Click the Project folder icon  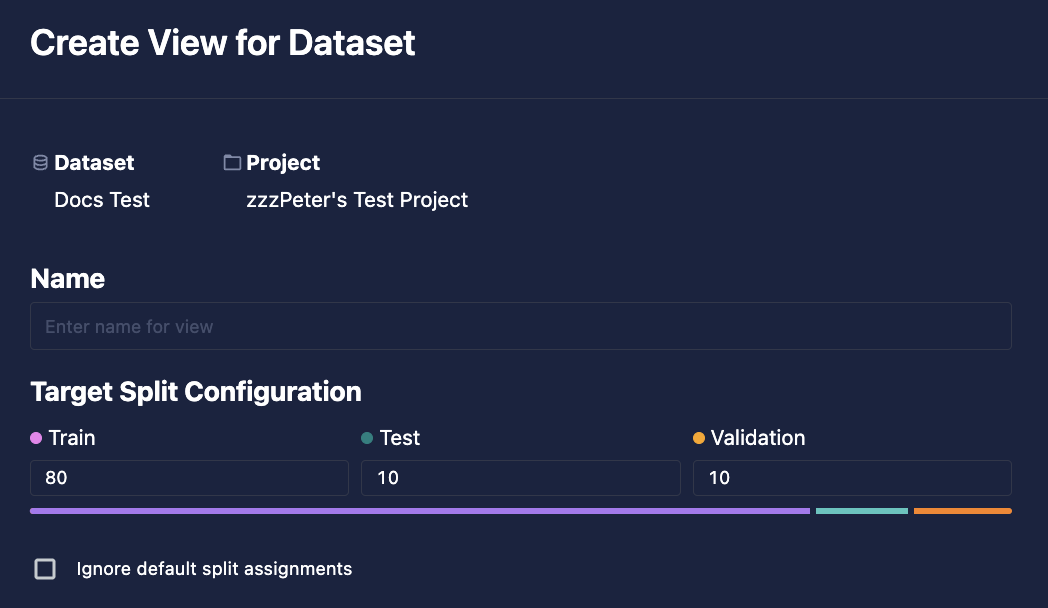pyautogui.click(x=232, y=162)
